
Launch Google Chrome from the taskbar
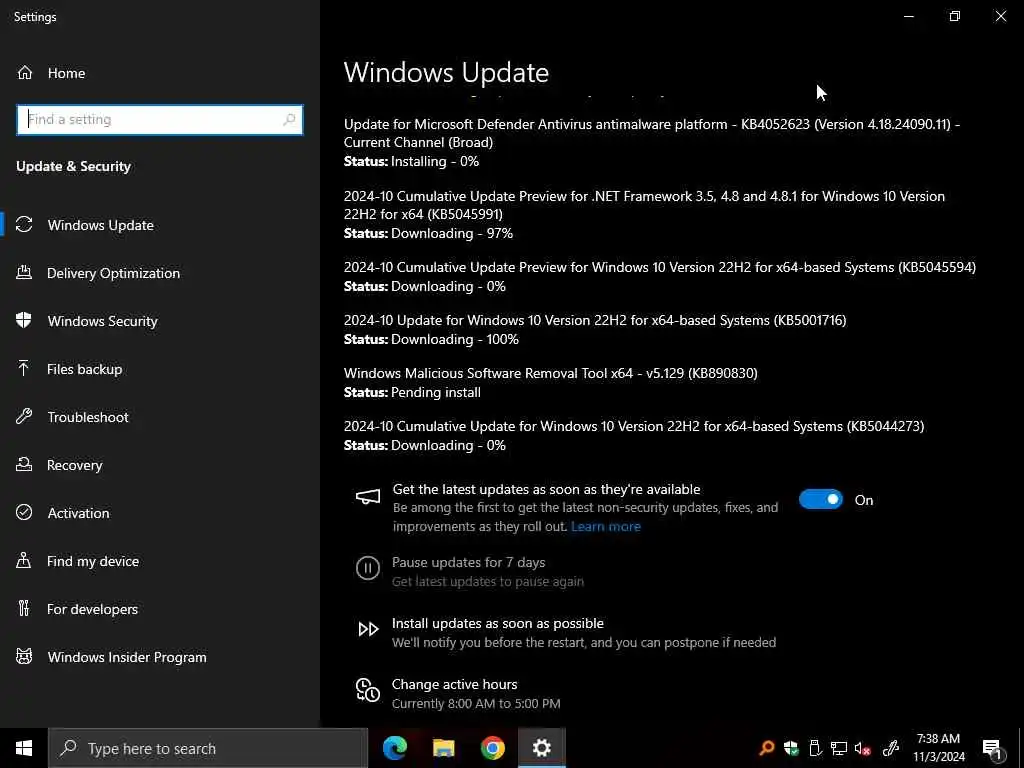click(492, 748)
